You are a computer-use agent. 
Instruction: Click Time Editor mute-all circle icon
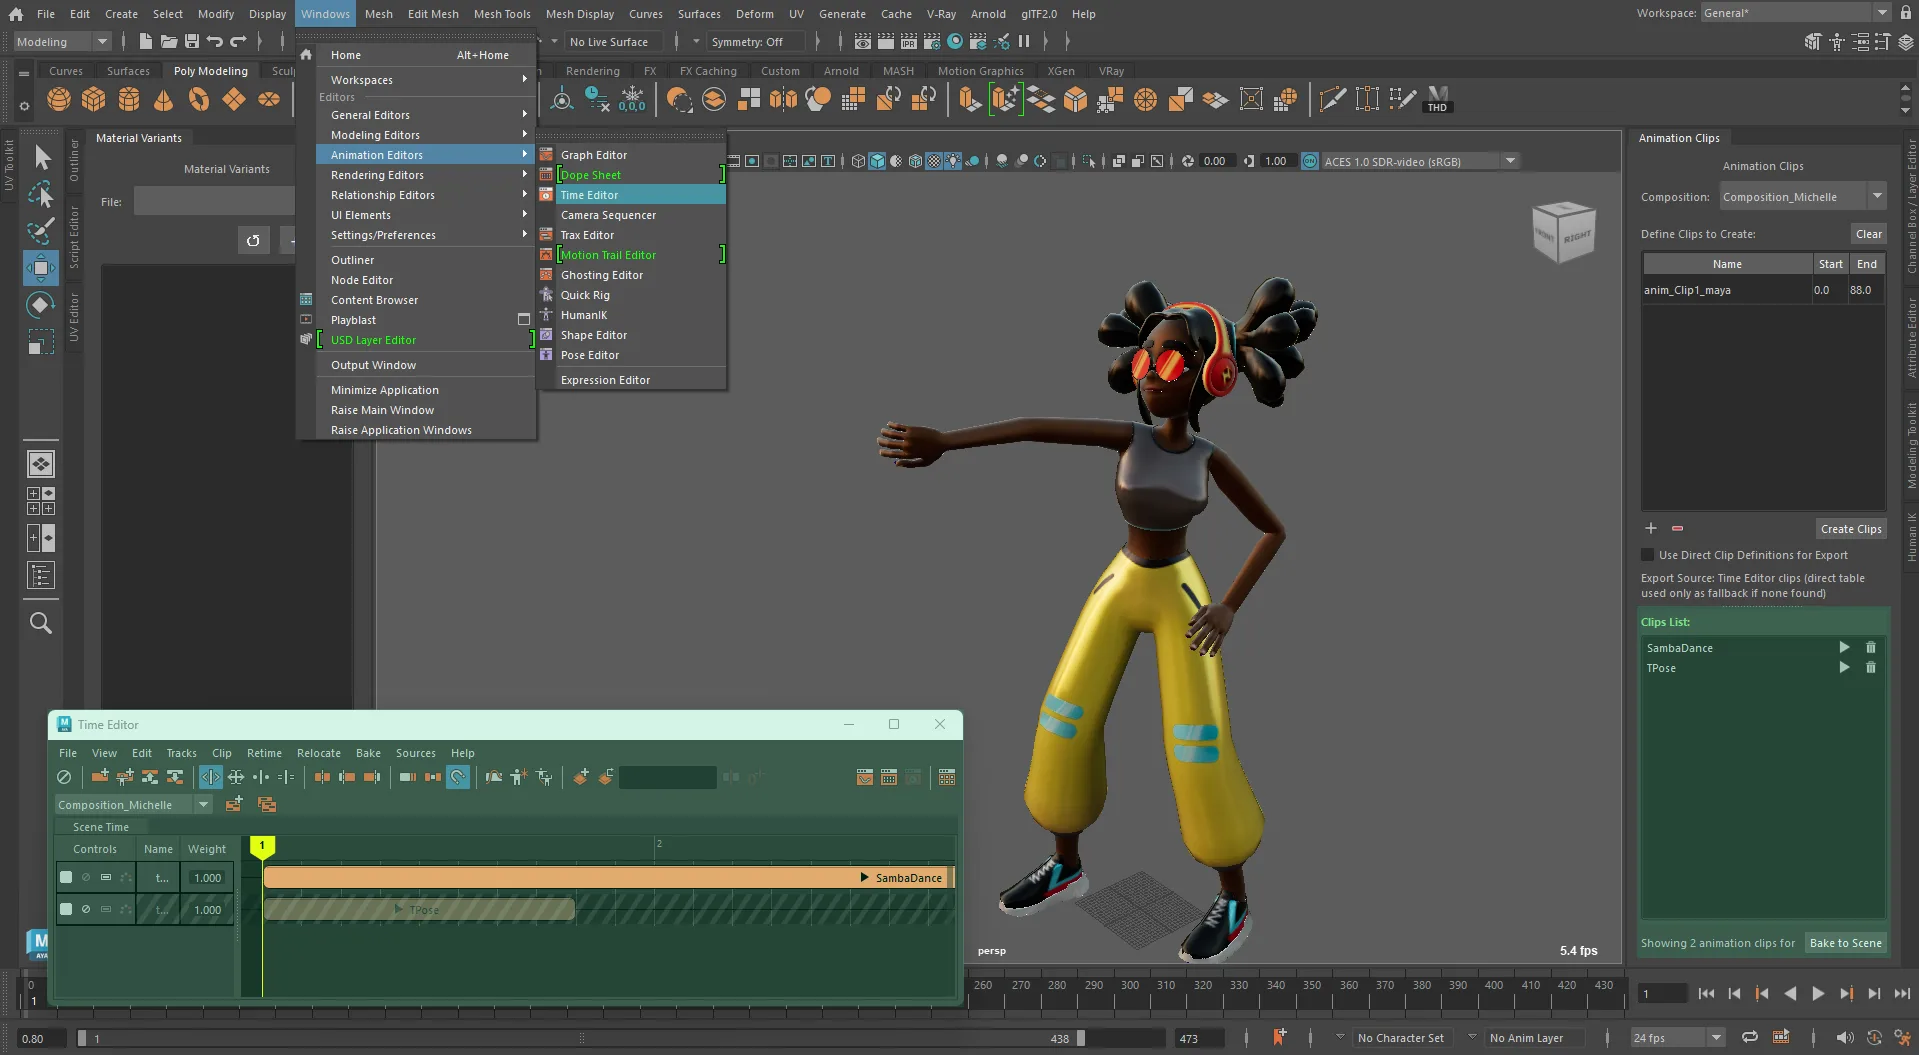pyautogui.click(x=64, y=777)
